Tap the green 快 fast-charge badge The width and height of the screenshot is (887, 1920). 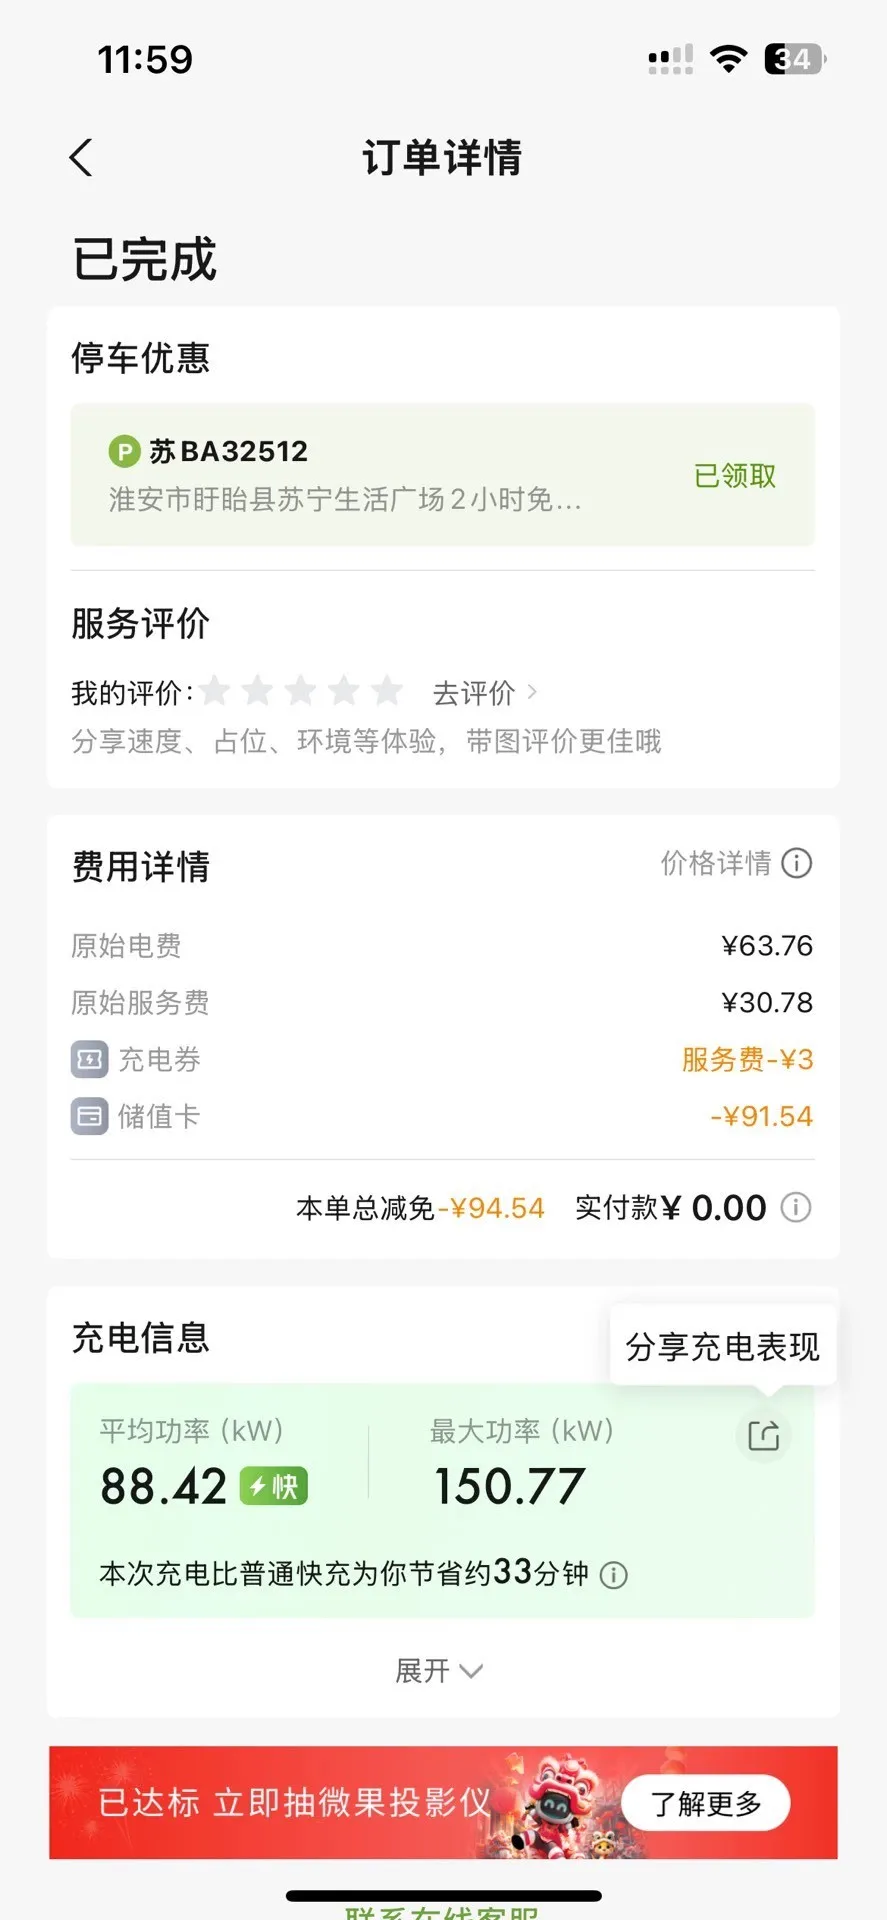[x=274, y=1487]
